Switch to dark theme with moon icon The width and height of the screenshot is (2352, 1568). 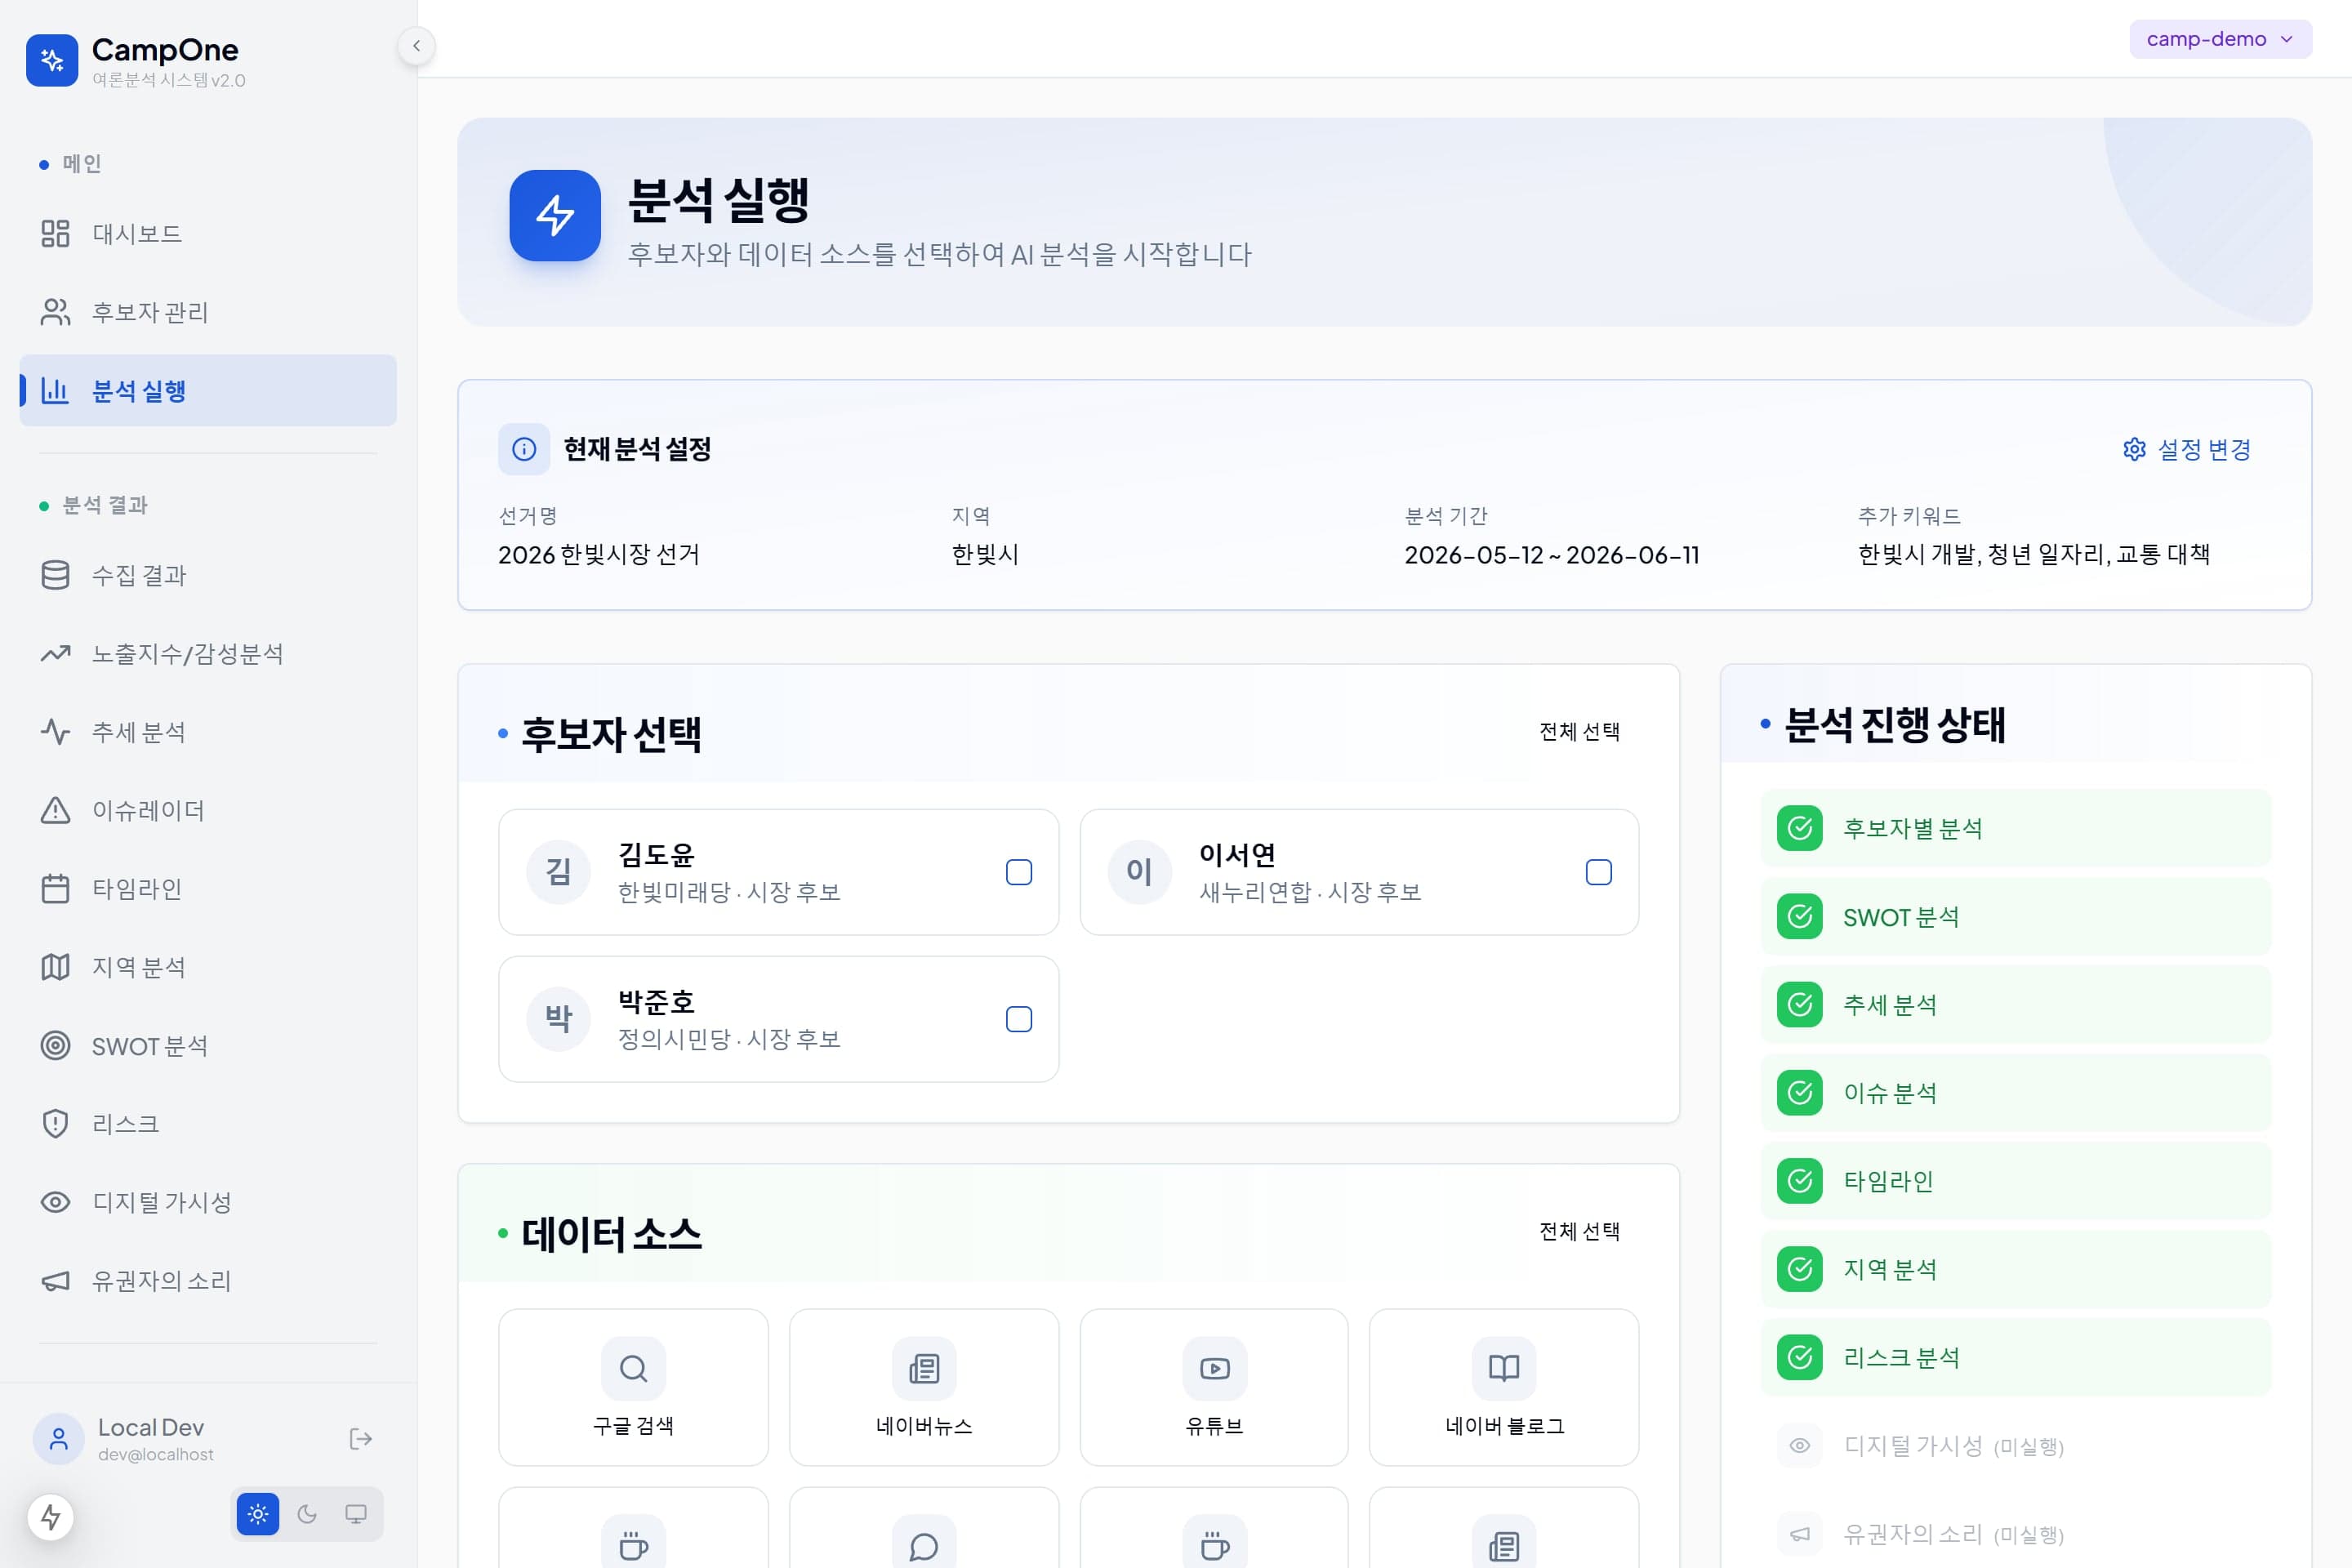[307, 1514]
